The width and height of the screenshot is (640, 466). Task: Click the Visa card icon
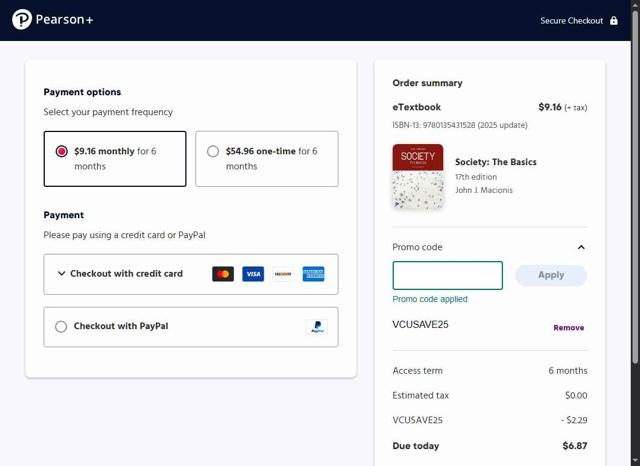(x=253, y=274)
